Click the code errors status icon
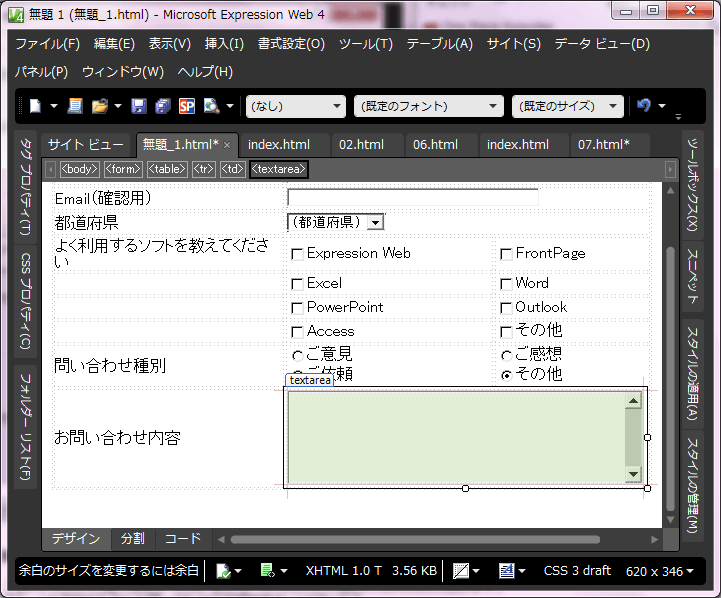The height and width of the screenshot is (598, 721). (x=268, y=571)
